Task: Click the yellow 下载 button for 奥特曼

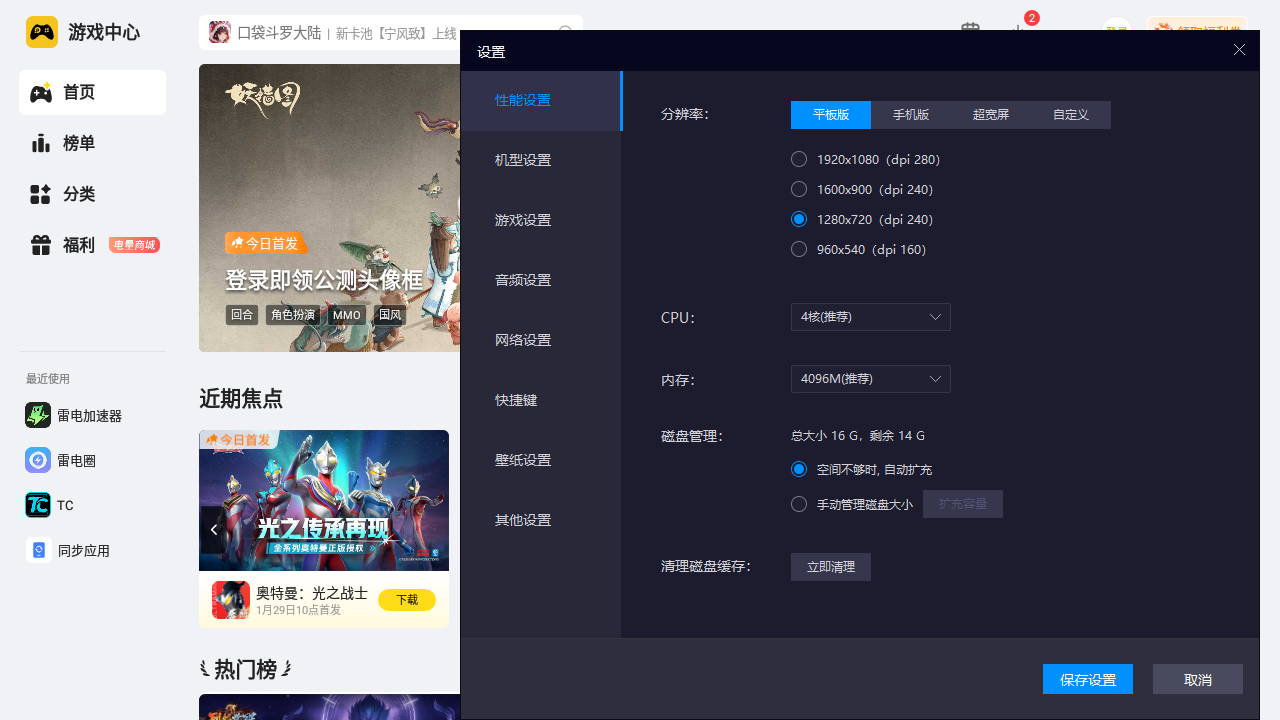Action: 406,600
